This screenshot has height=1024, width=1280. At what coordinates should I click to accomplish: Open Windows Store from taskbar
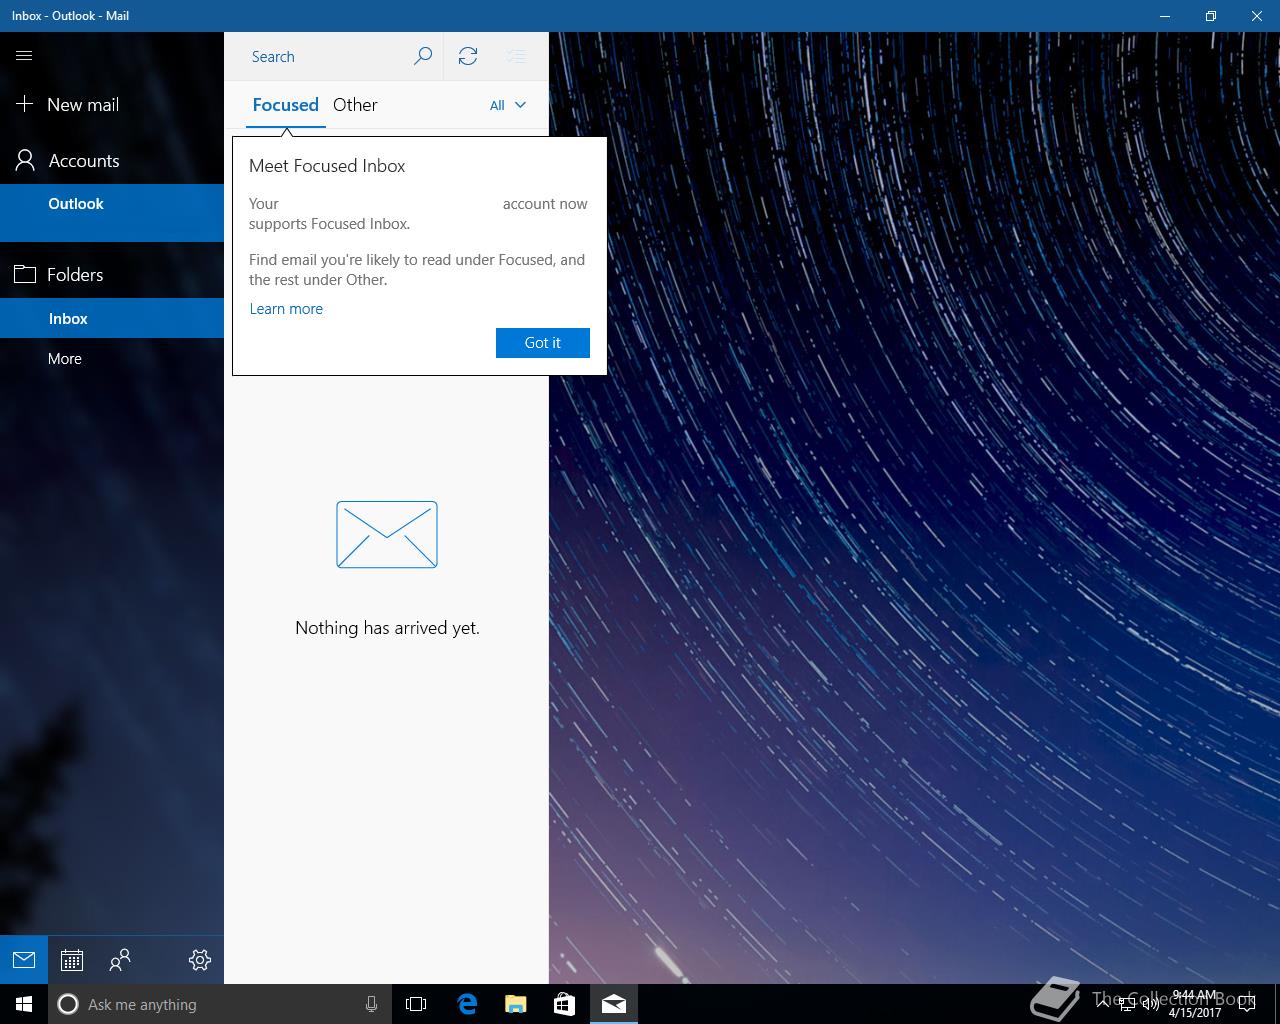coord(564,1004)
